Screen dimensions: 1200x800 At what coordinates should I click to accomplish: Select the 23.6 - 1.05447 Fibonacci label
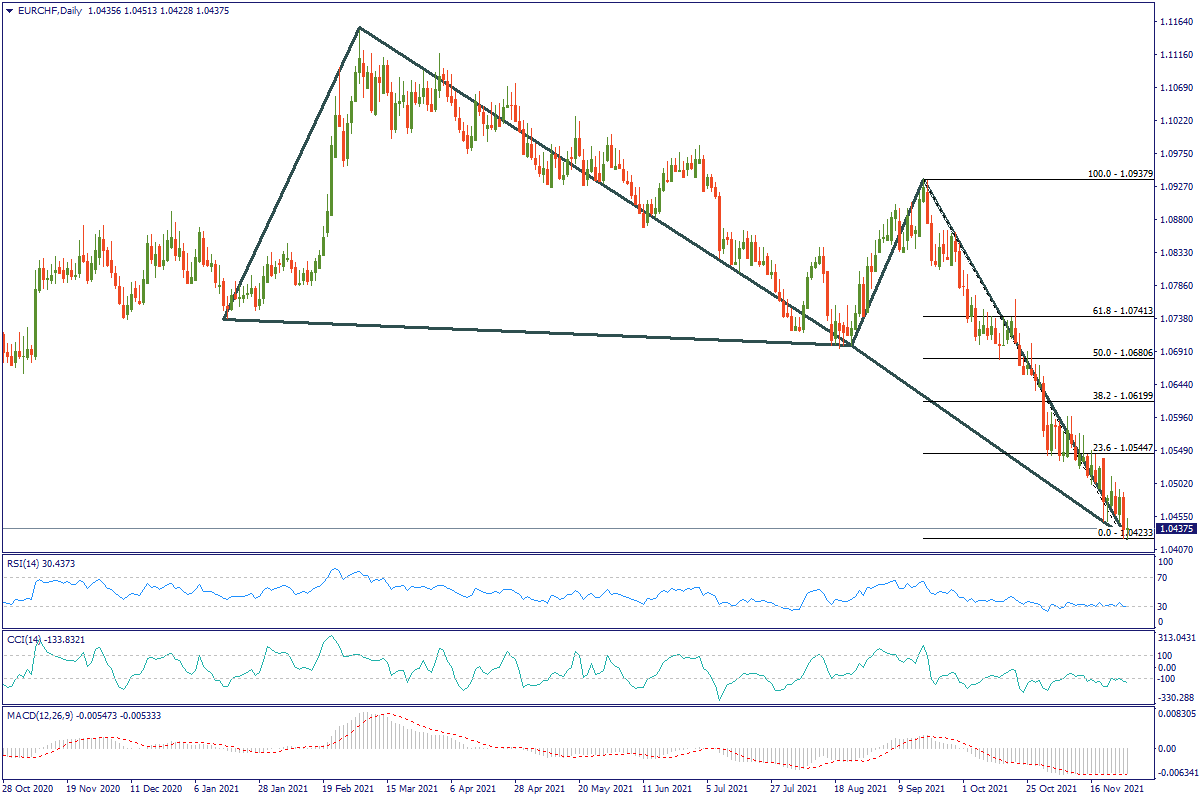(1122, 448)
